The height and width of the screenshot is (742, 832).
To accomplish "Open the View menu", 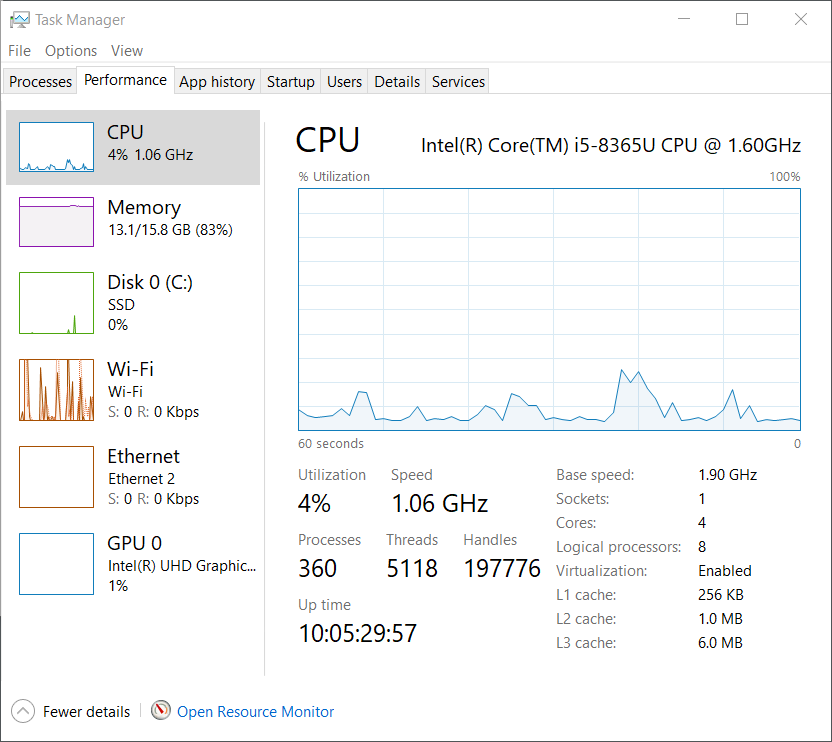I will (127, 51).
